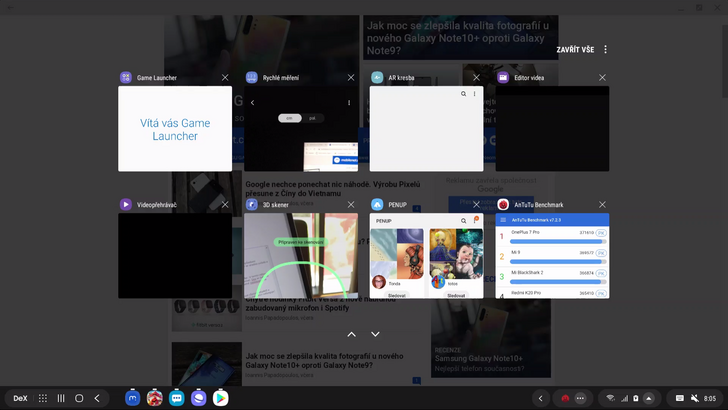The image size is (728, 410).
Task: Expand quick settings with up arrow
Action: [x=649, y=398]
